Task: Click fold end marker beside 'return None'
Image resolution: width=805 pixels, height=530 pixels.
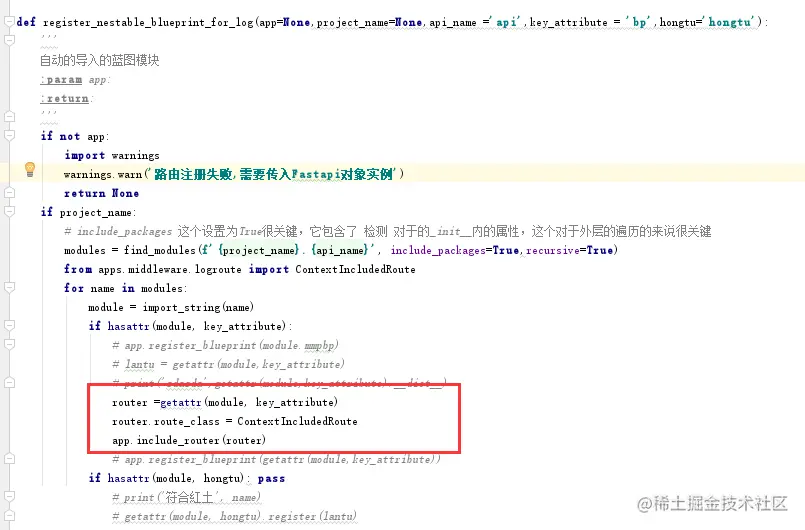Action: (x=9, y=193)
